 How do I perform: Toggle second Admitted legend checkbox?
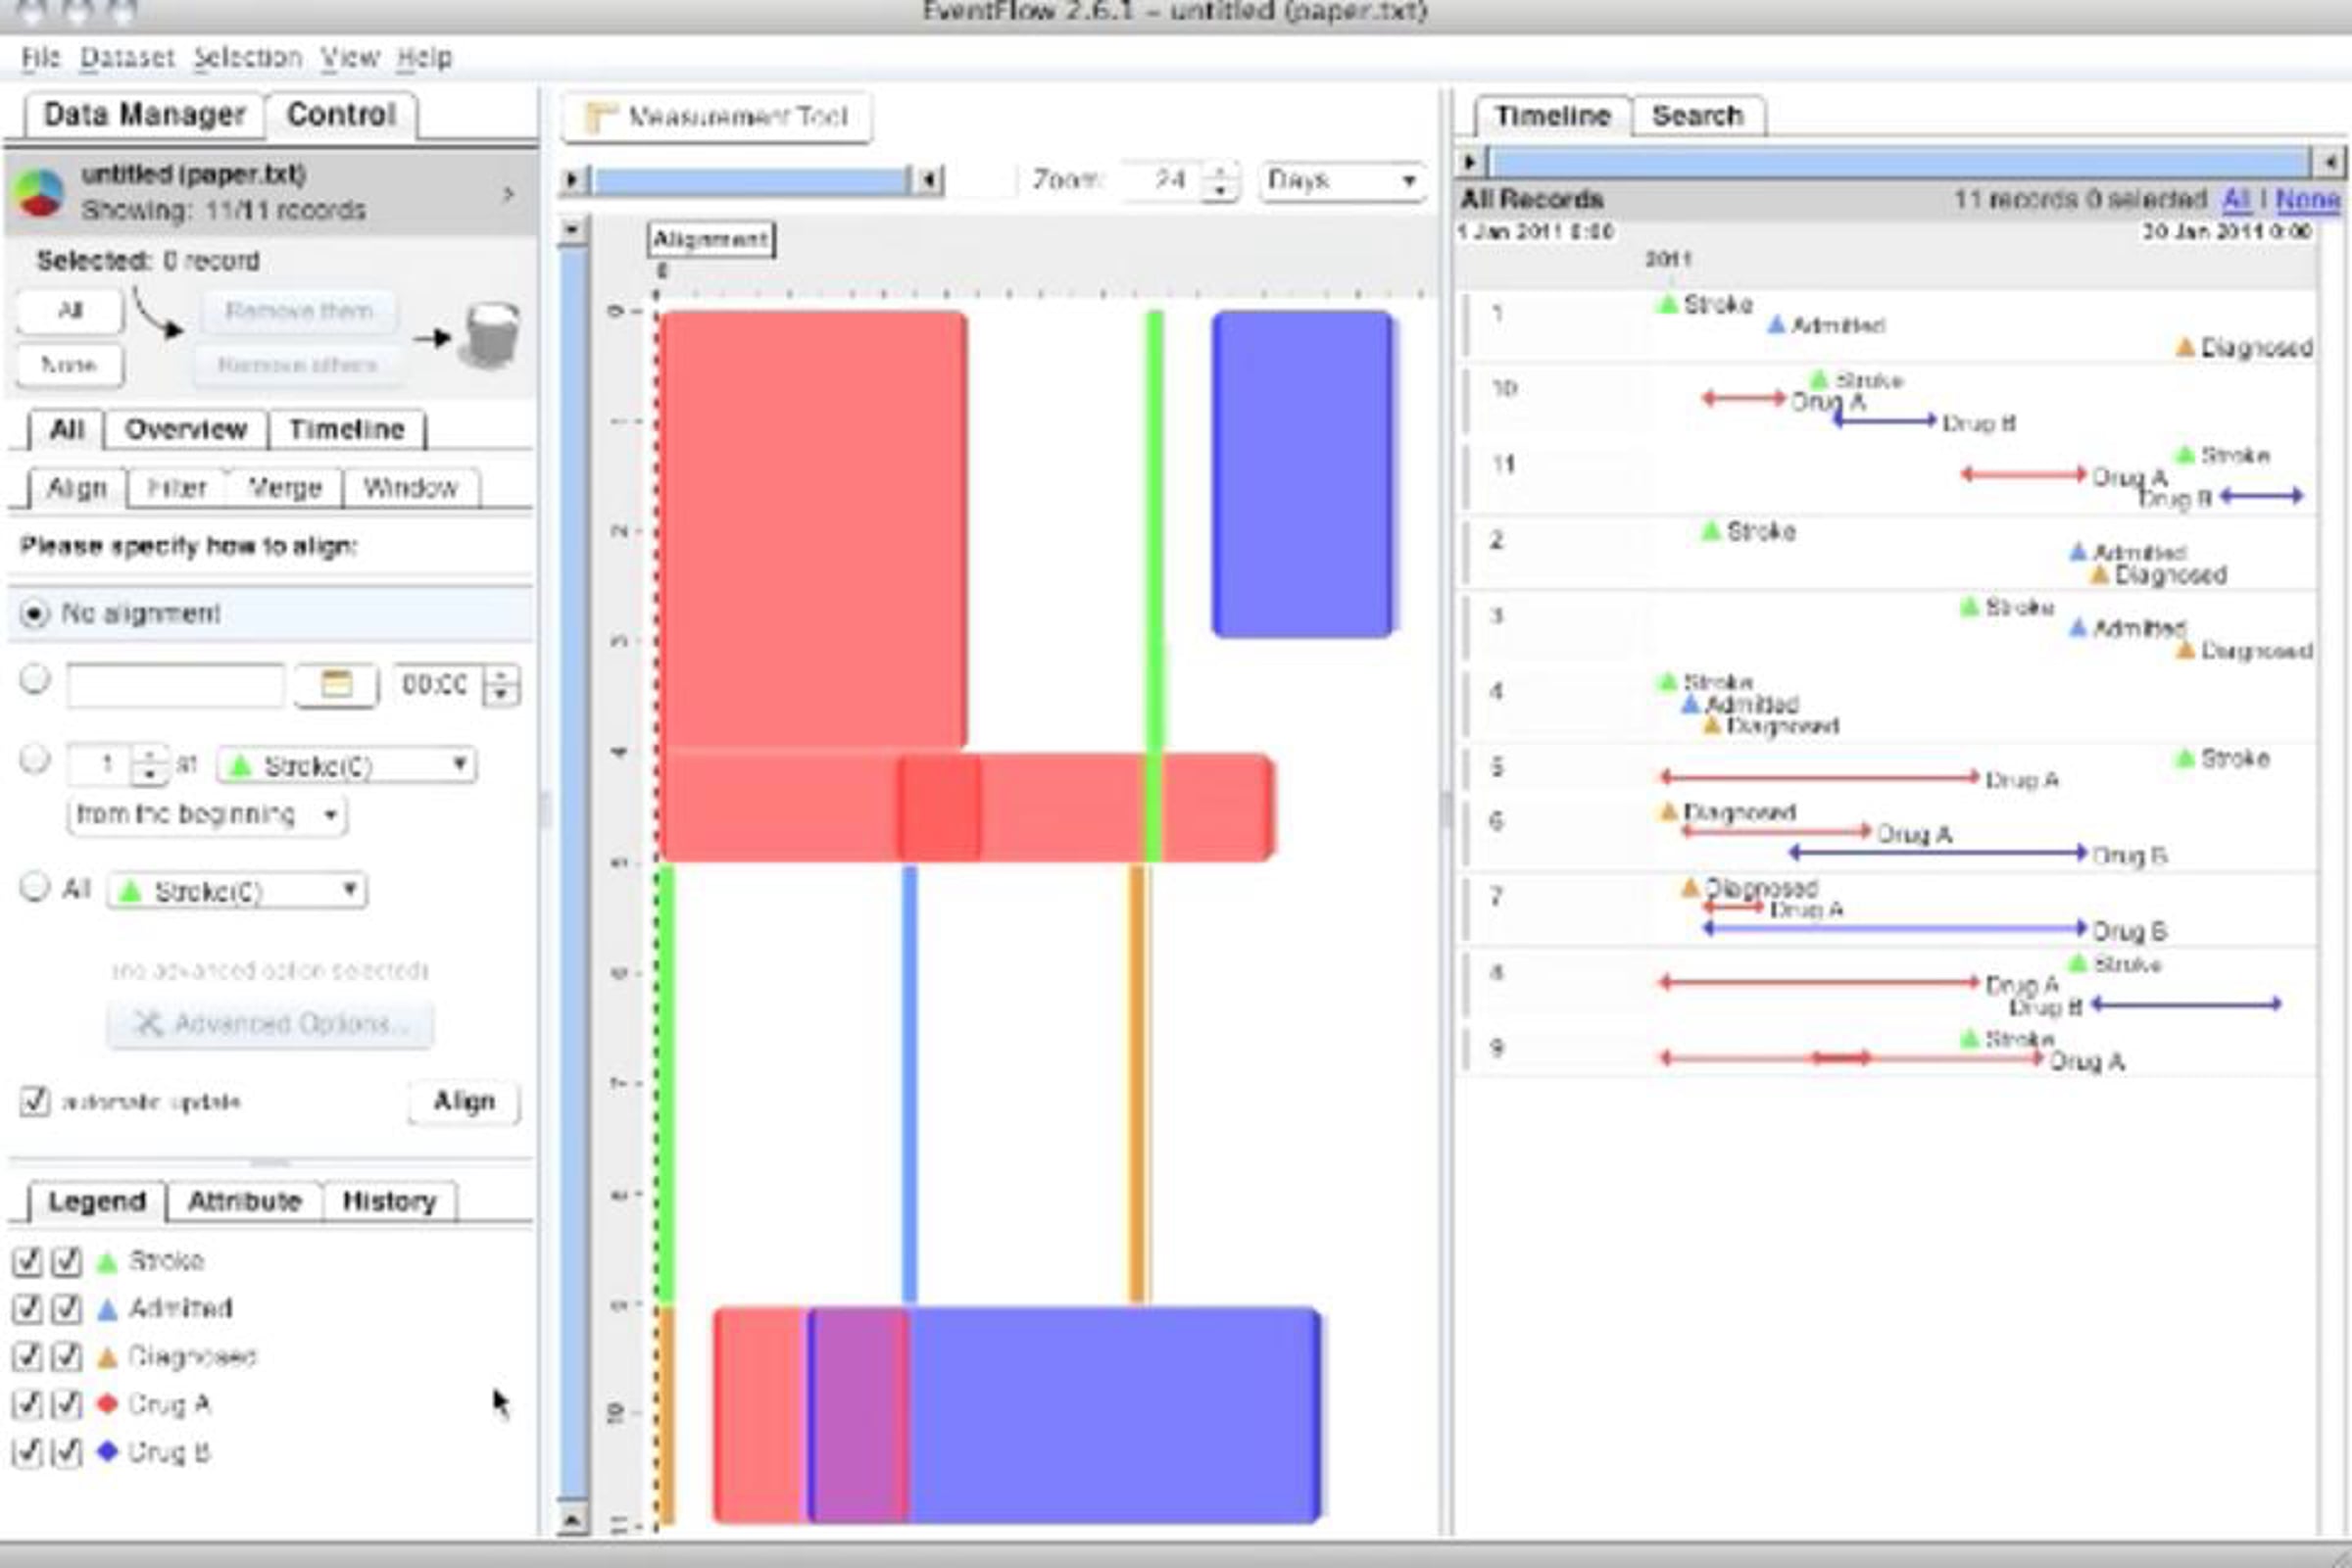[66, 1309]
